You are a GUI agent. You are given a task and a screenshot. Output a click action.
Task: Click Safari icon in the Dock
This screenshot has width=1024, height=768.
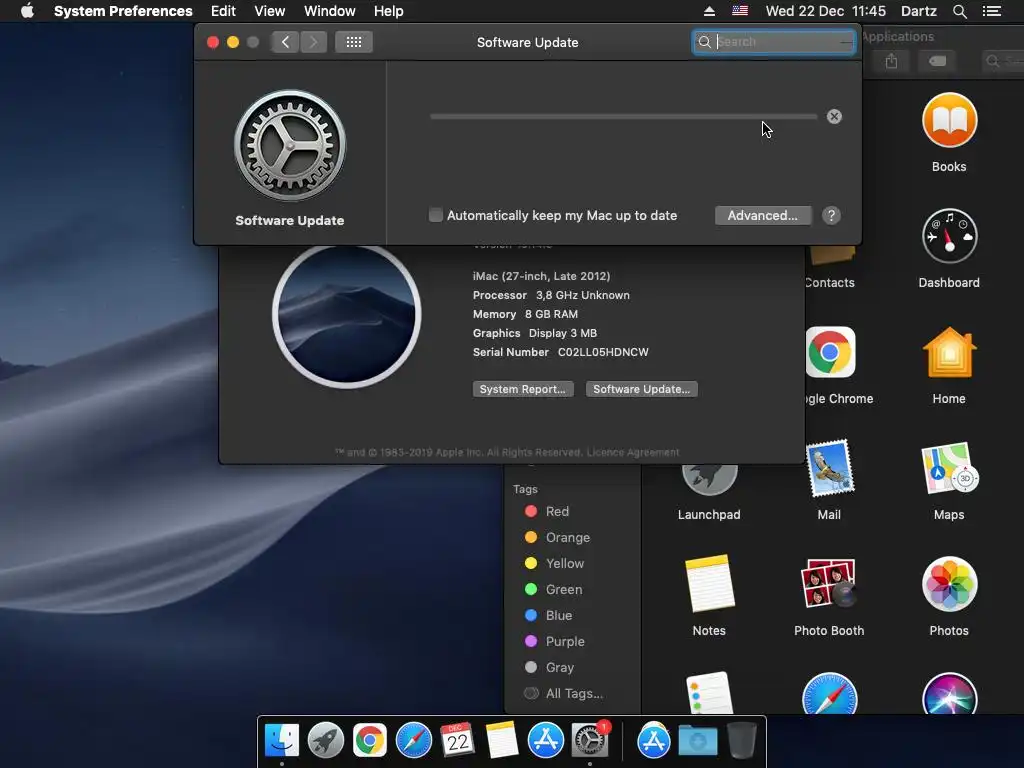click(x=413, y=740)
